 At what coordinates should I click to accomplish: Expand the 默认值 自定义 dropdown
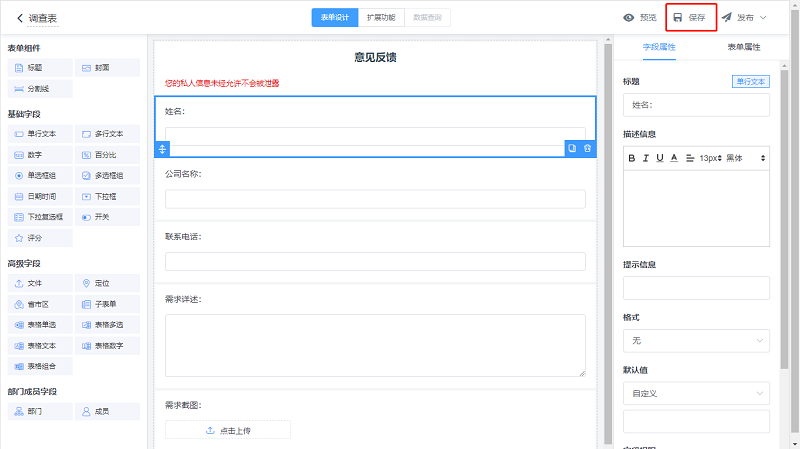(696, 393)
